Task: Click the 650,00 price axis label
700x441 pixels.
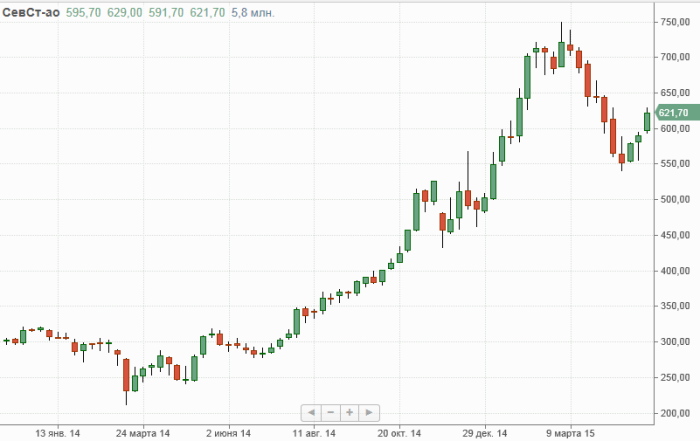Action: [x=675, y=93]
